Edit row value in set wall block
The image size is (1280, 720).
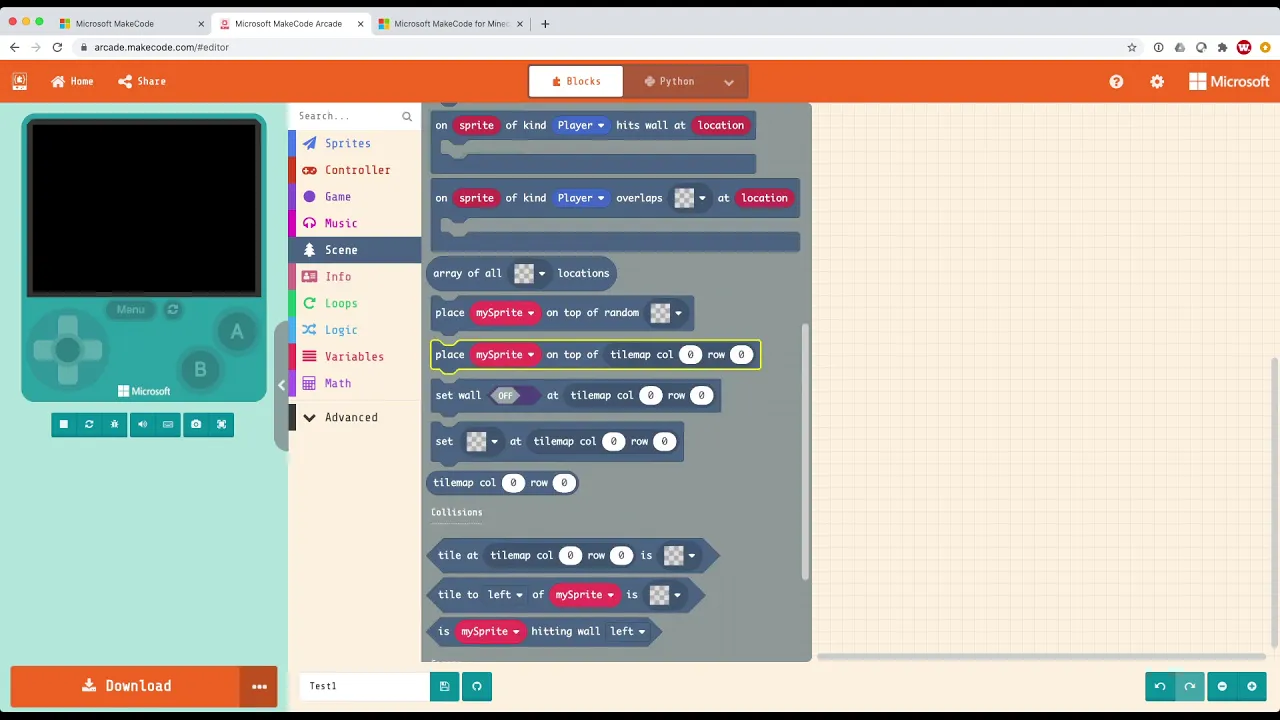tap(701, 396)
